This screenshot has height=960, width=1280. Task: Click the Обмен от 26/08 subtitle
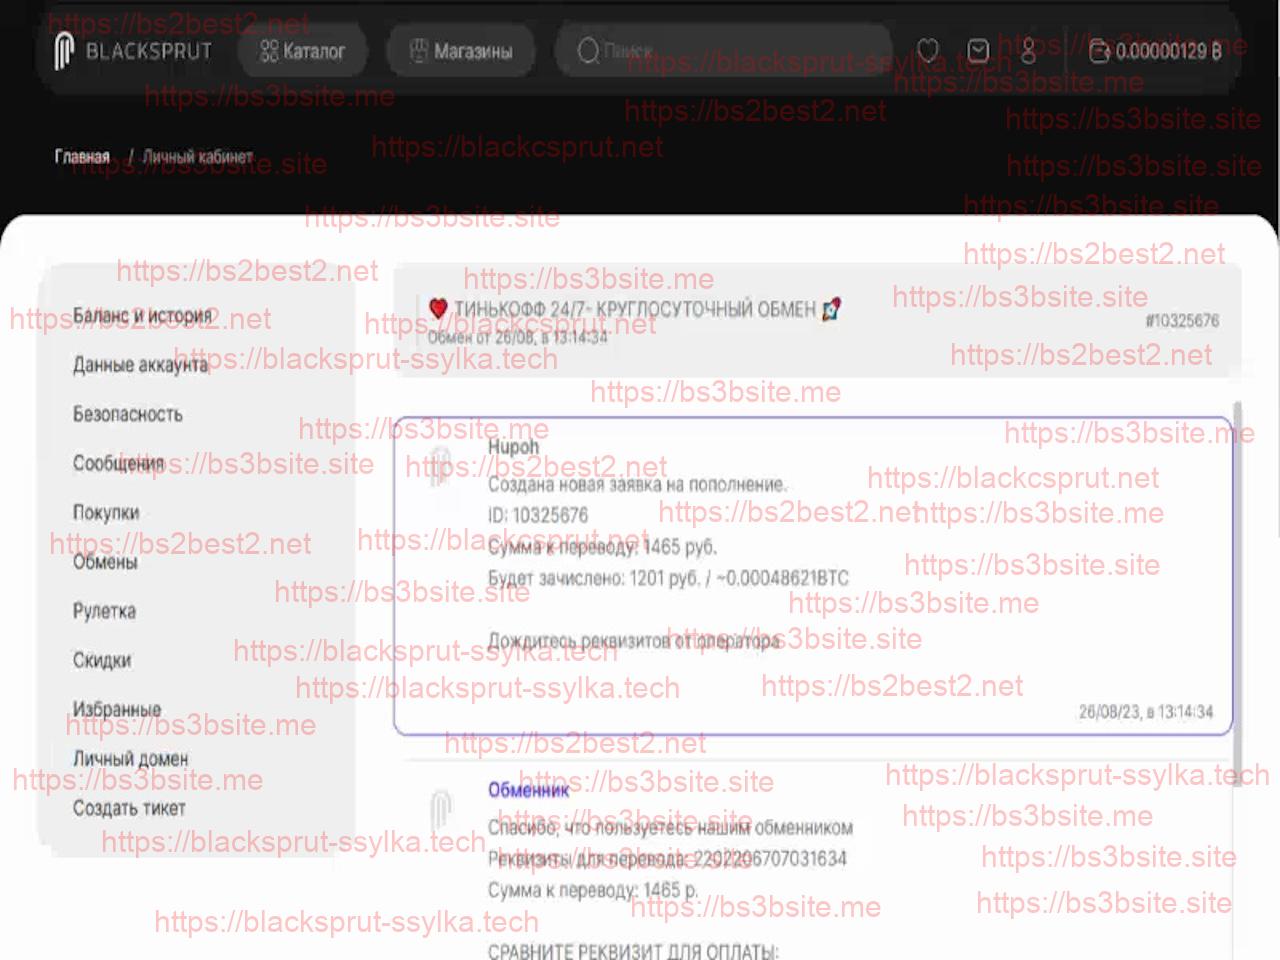(x=517, y=337)
